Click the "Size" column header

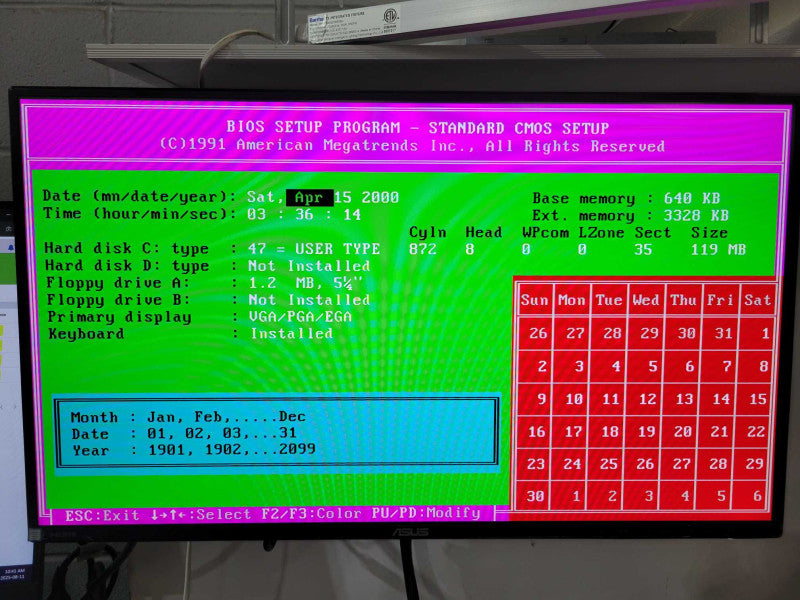pos(709,233)
